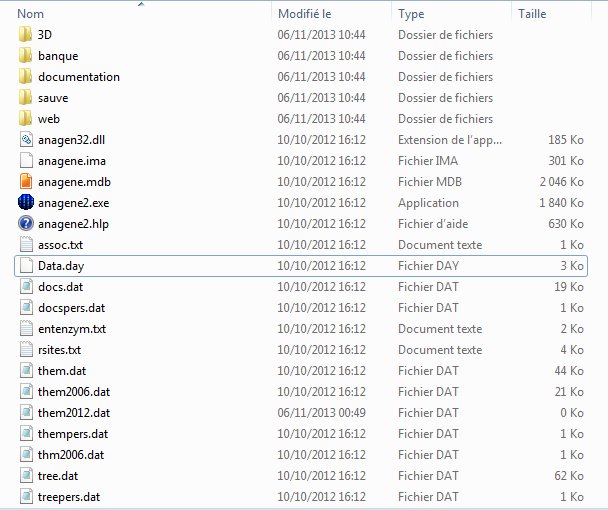This screenshot has height=510, width=608.
Task: Select the assoc.txt text document icon
Action: coord(26,245)
